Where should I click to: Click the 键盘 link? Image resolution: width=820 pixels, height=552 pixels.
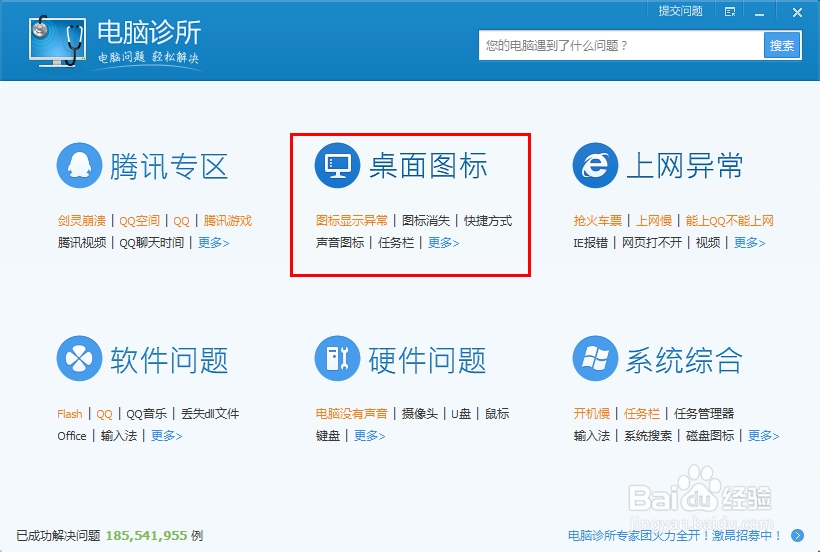pos(328,435)
